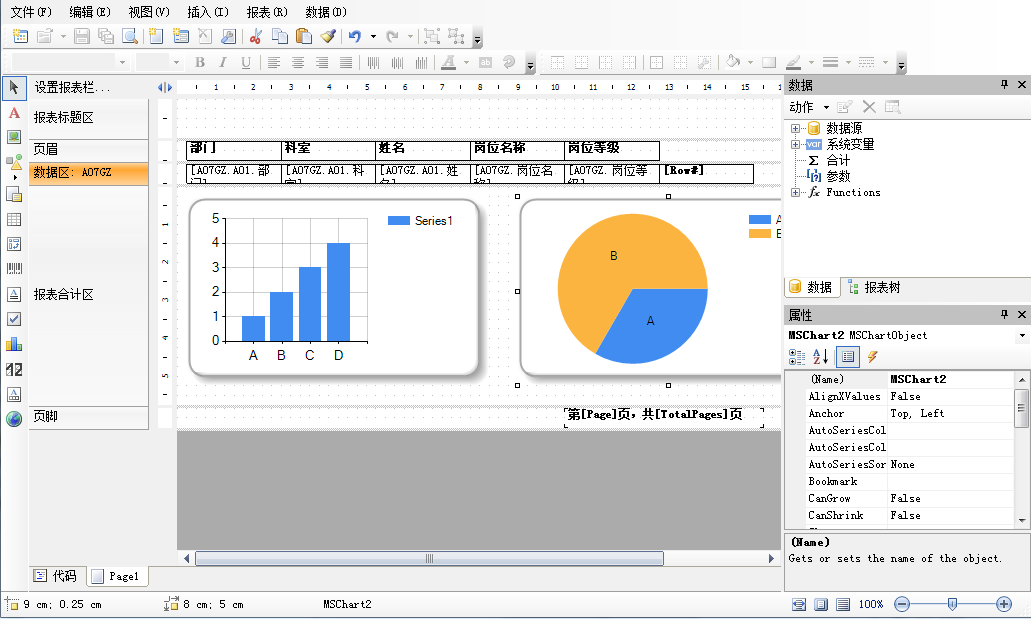Image resolution: width=1031 pixels, height=619 pixels.
Task: Select the pointer (arrow) tool
Action: [x=14, y=87]
